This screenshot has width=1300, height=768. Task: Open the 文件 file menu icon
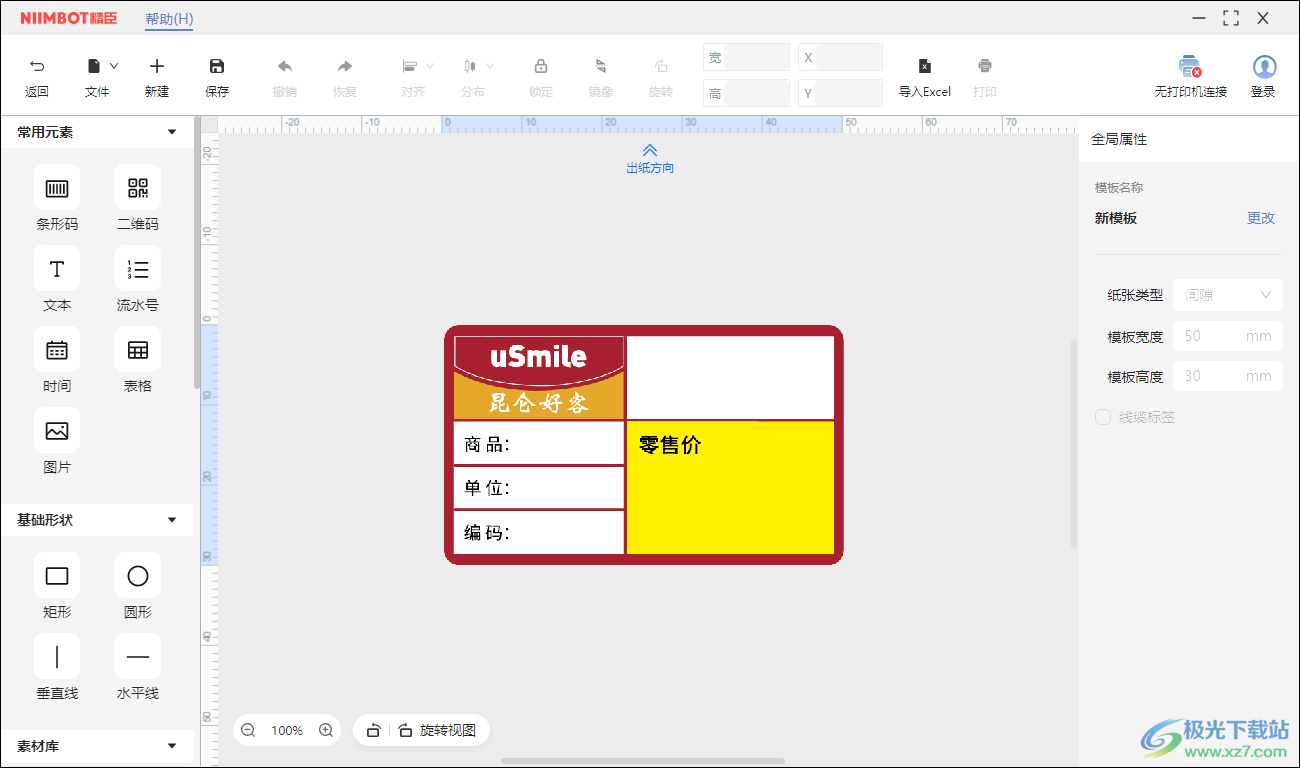coord(94,66)
